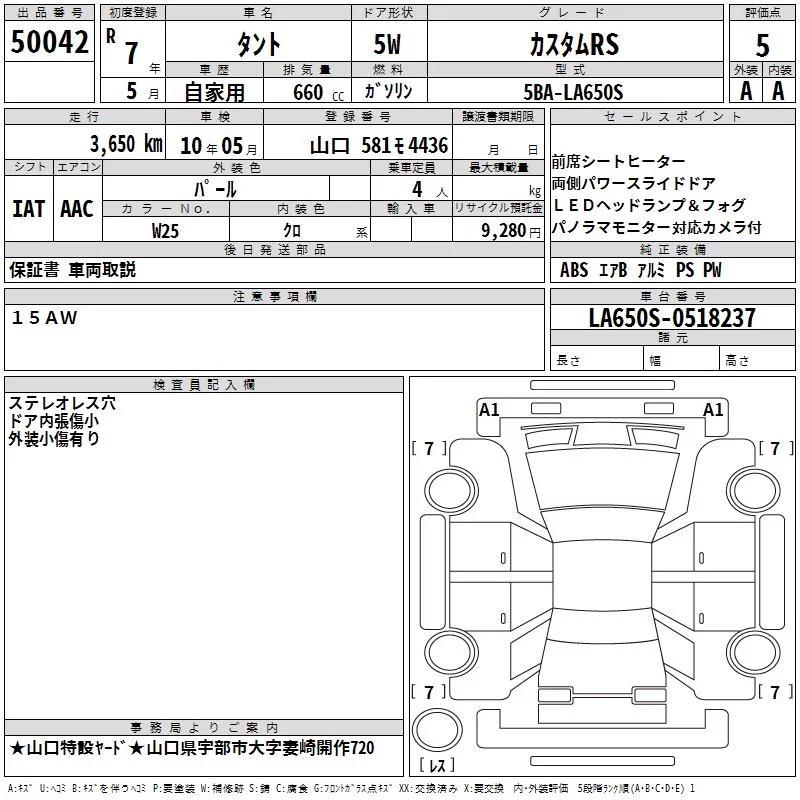Click the overall score 5
This screenshot has width=800, height=800.
point(762,45)
